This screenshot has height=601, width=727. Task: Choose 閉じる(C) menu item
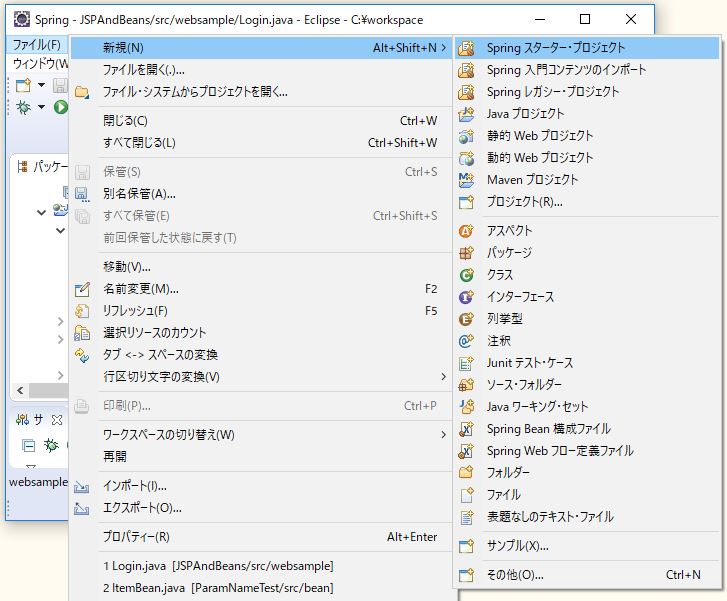click(261, 121)
